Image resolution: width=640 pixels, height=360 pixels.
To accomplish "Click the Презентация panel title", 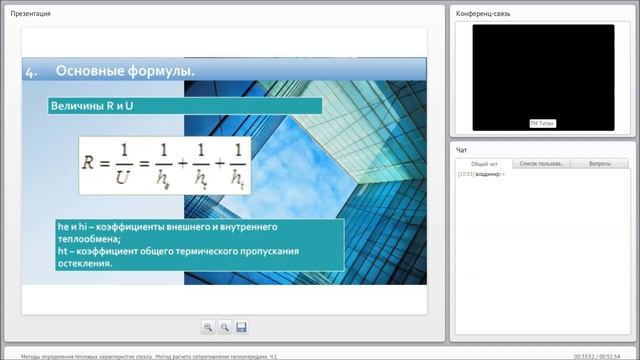I will pos(31,13).
